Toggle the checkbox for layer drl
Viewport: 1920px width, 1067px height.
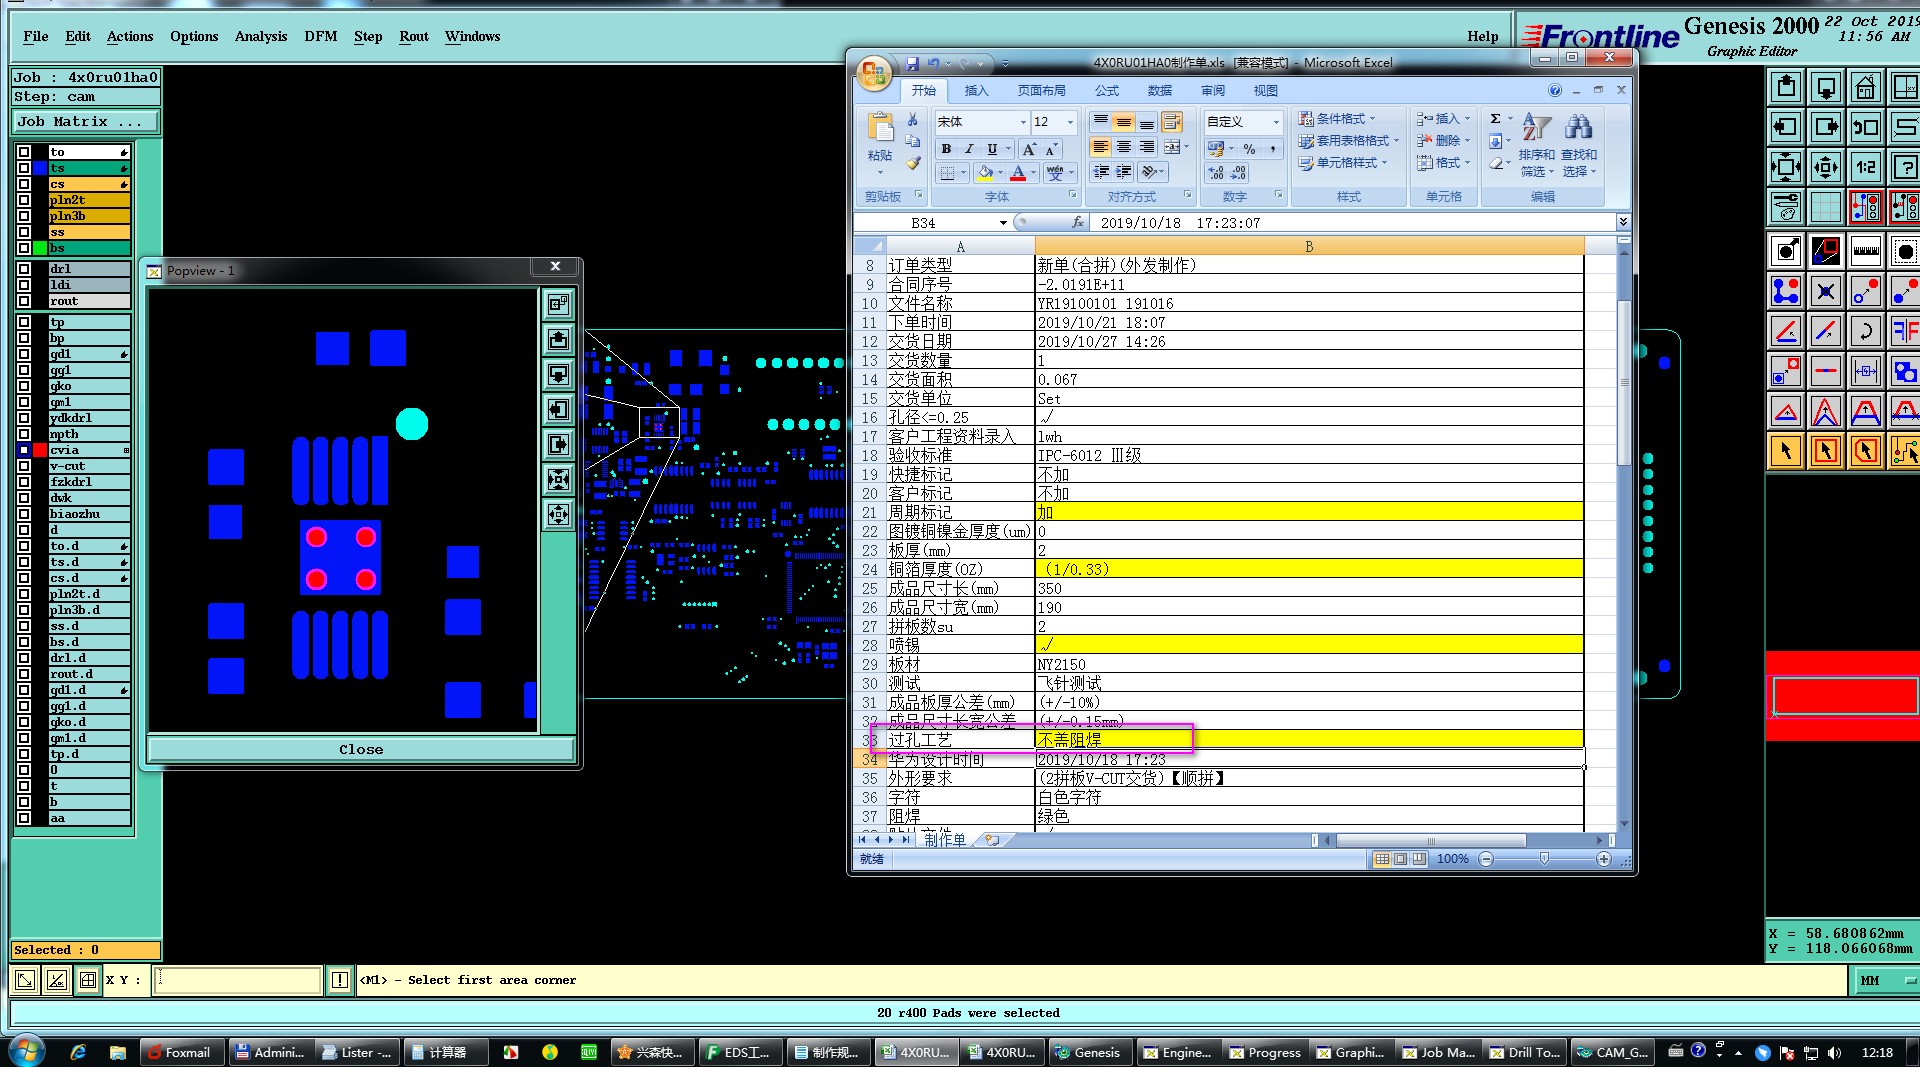point(24,269)
